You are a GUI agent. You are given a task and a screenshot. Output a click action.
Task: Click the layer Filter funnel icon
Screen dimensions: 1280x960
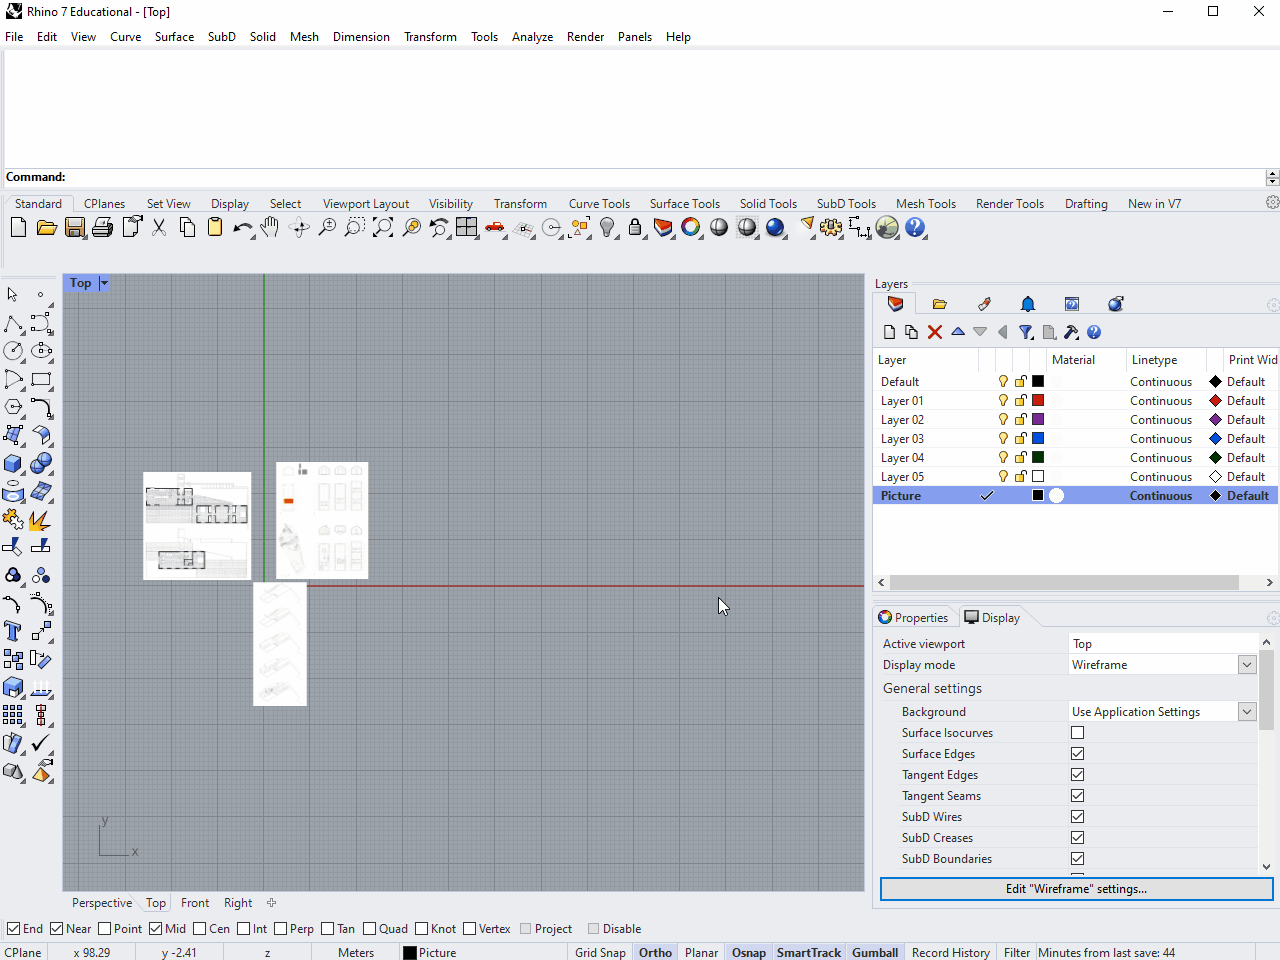click(x=1026, y=332)
